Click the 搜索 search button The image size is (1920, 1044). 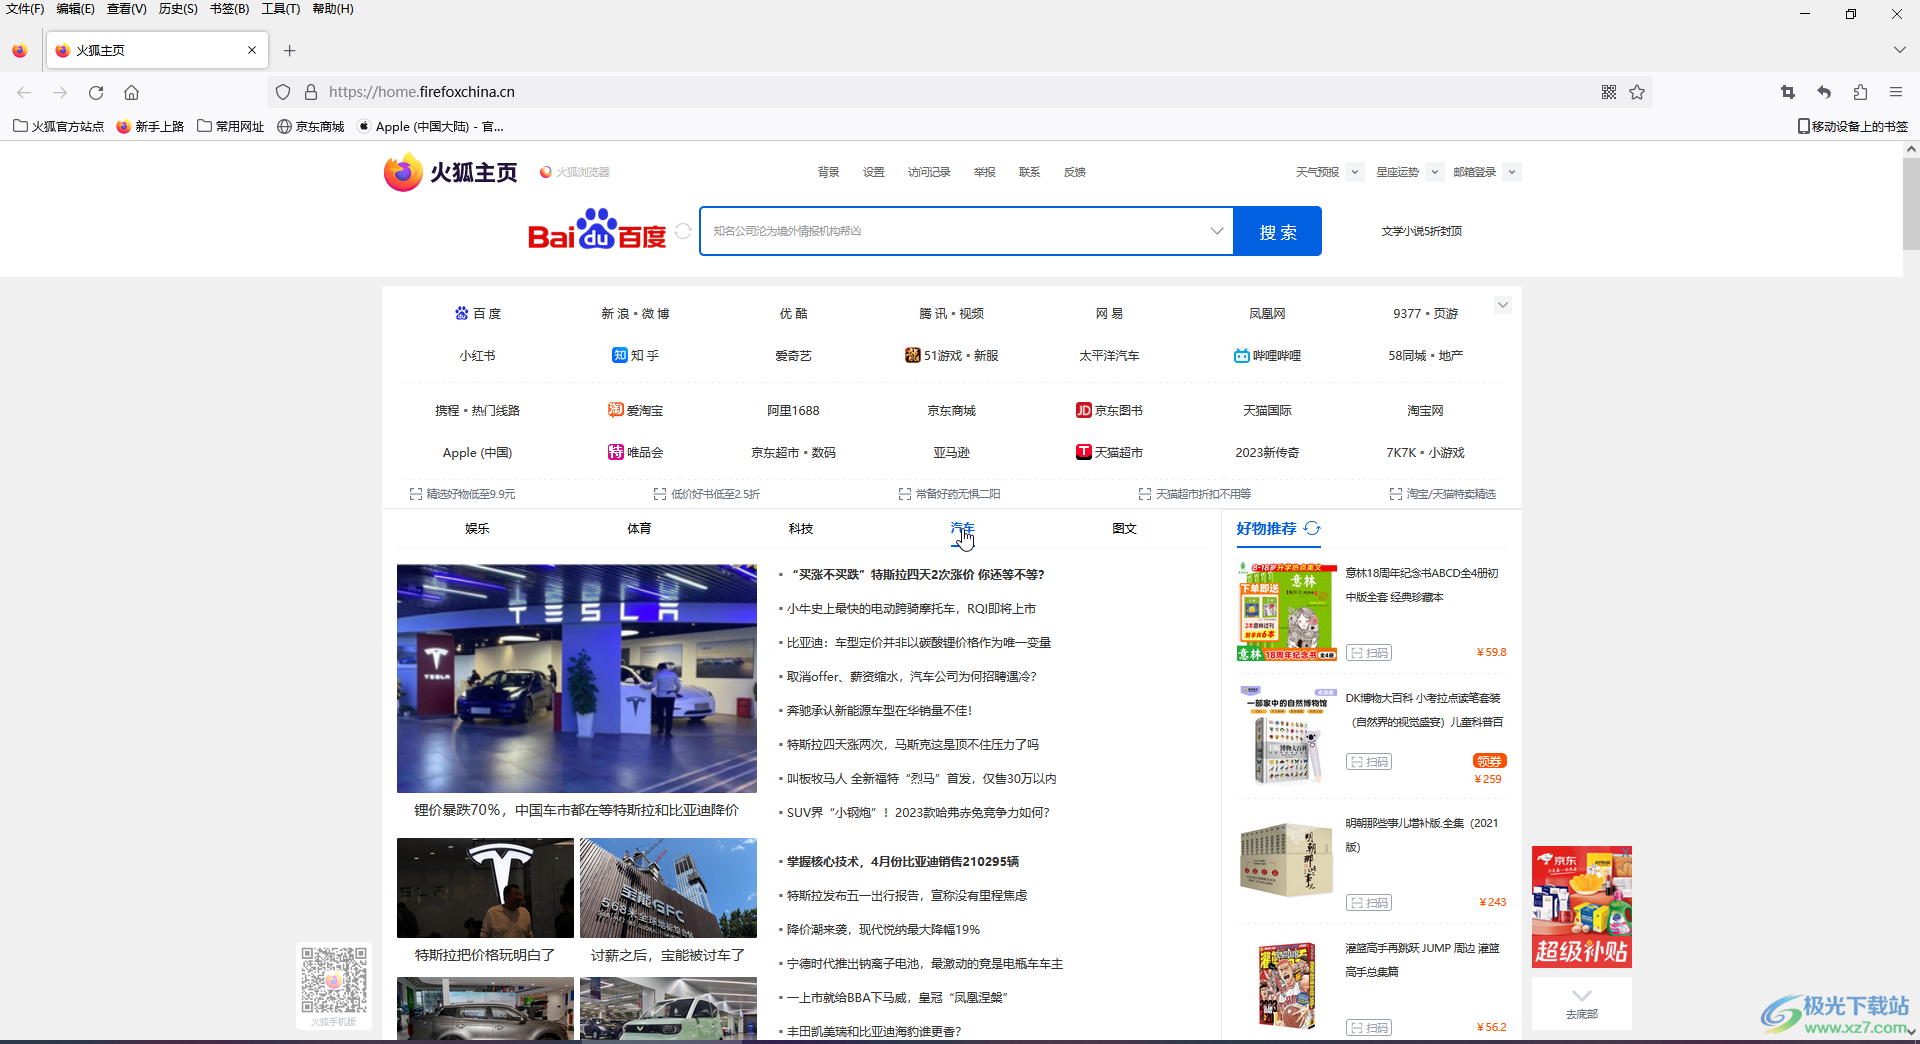(x=1278, y=231)
